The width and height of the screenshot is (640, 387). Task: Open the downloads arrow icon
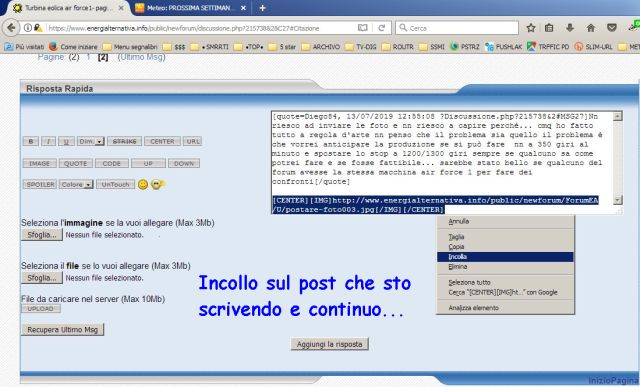[570, 28]
